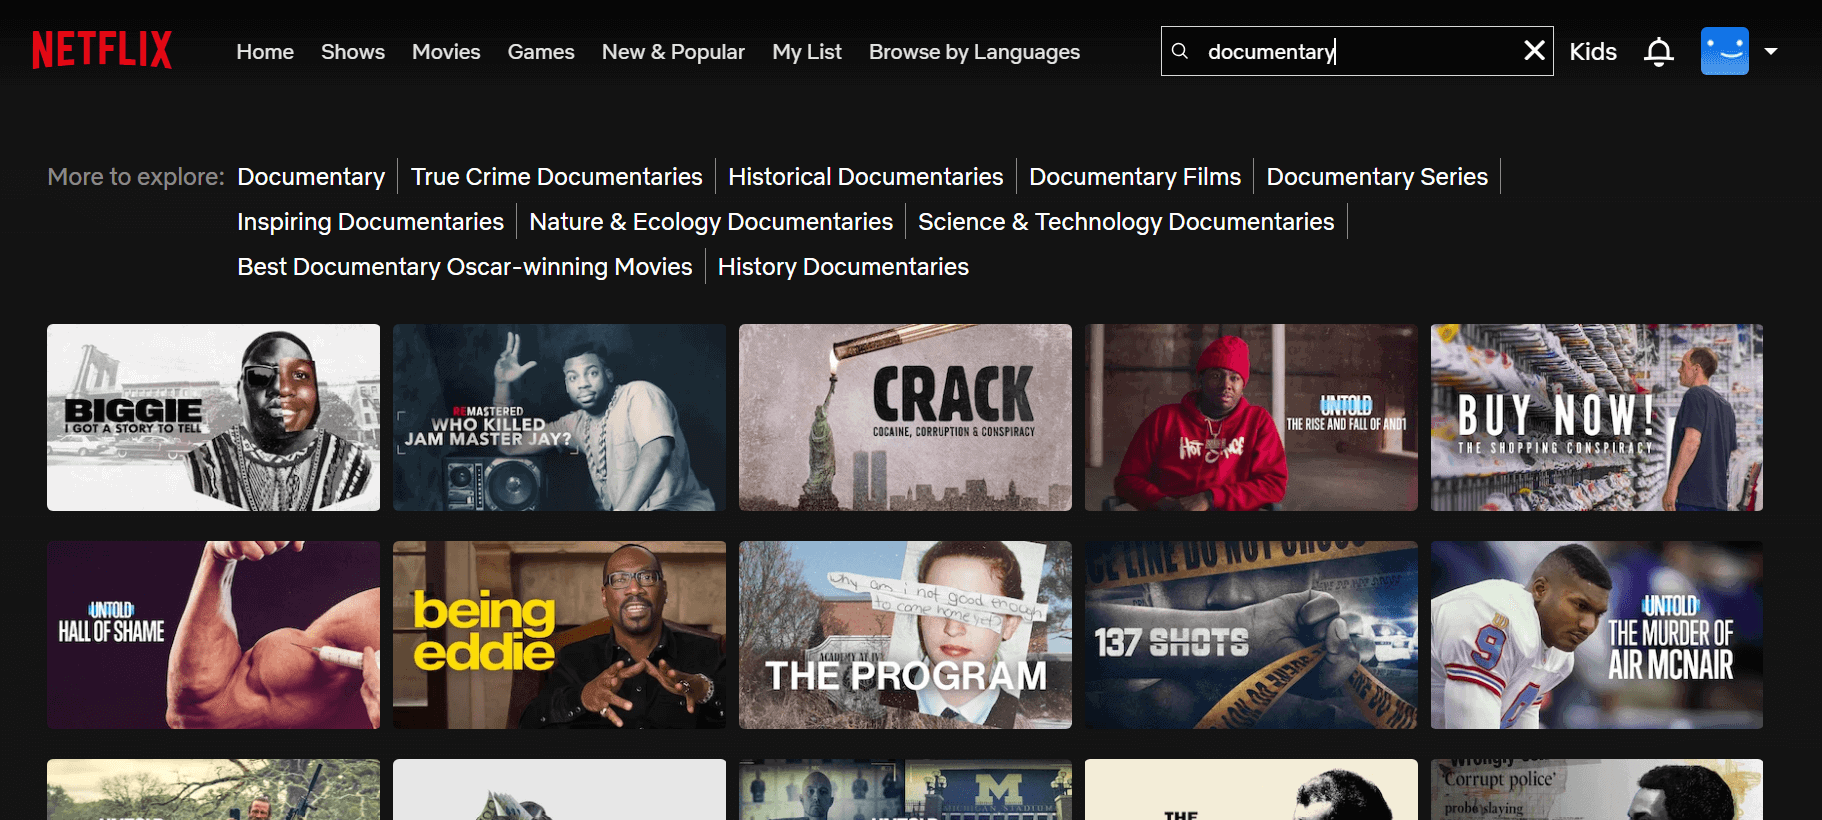
Task: Click the blue profile avatar
Action: coord(1724,51)
